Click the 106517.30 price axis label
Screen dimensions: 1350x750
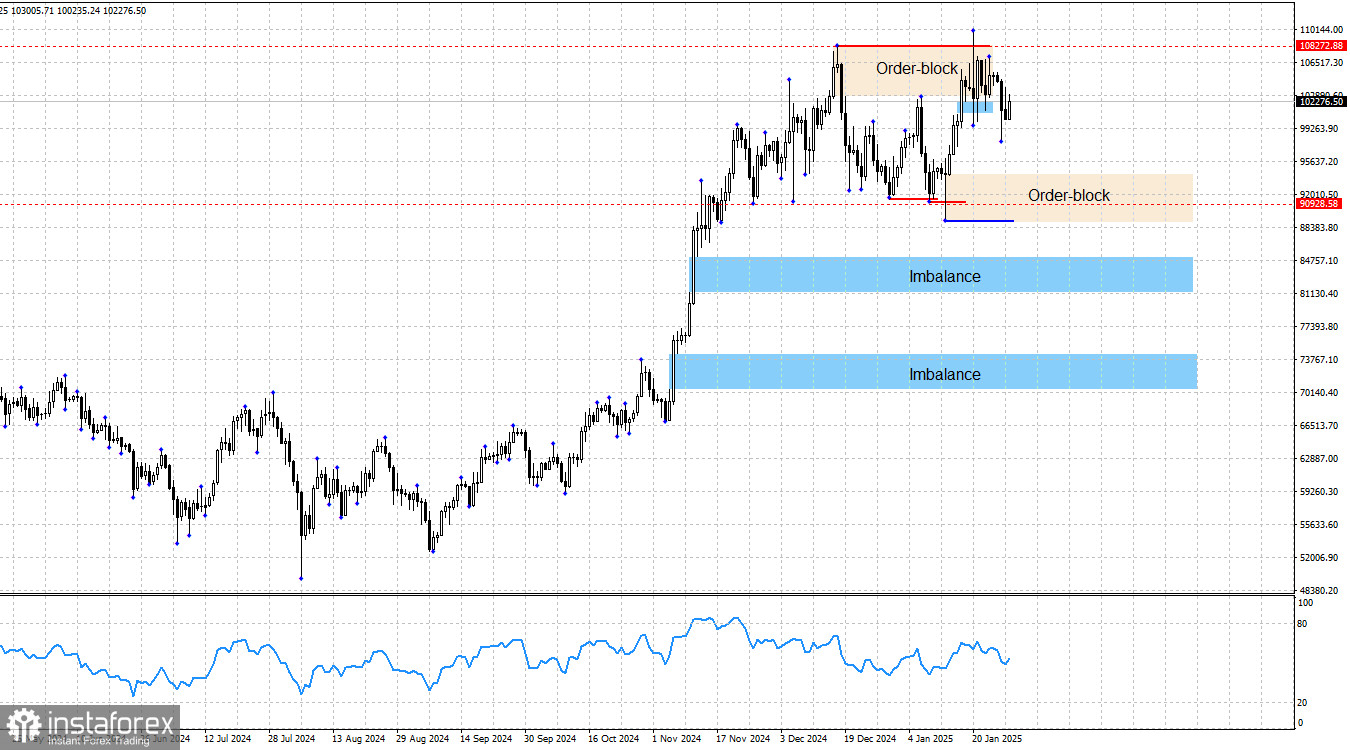pos(1320,63)
